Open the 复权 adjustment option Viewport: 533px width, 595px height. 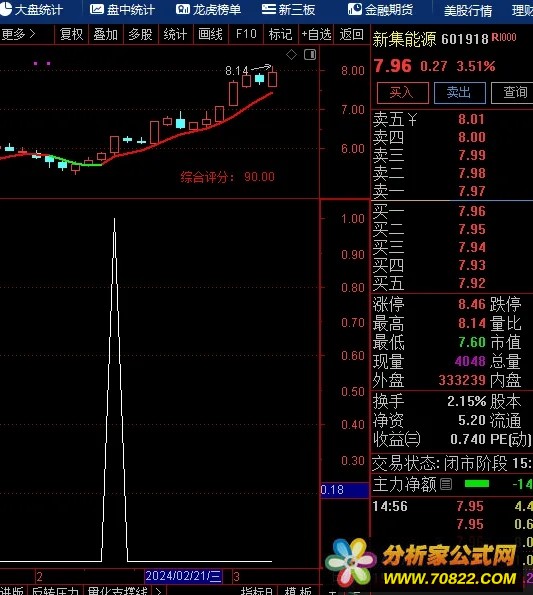tap(71, 35)
